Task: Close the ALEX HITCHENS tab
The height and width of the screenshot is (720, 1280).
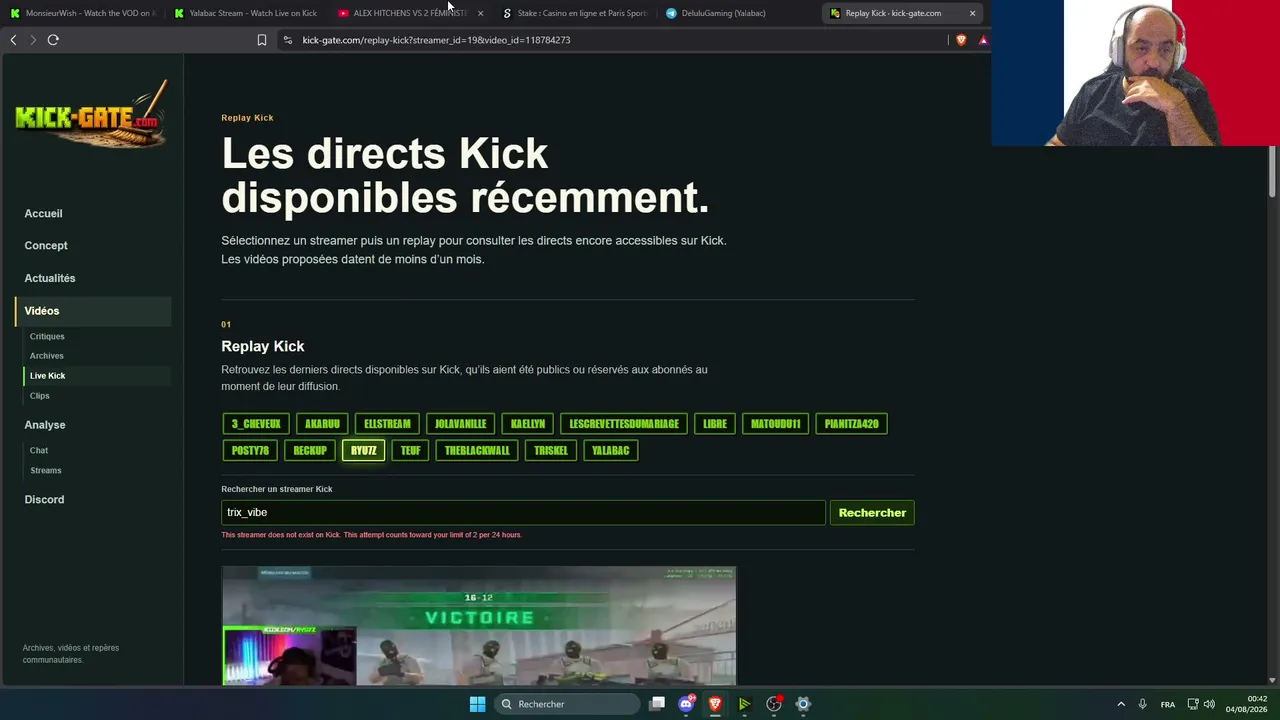Action: pos(481,13)
